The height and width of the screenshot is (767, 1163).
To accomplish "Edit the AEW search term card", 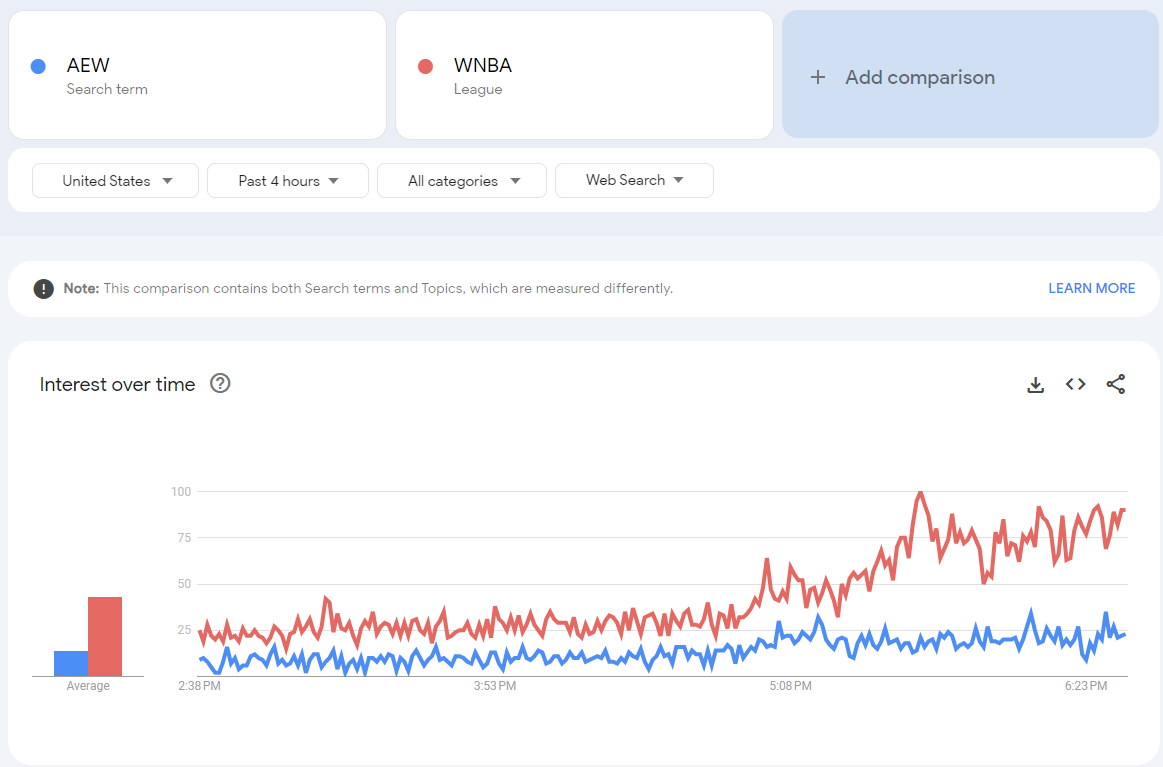I will tap(197, 75).
